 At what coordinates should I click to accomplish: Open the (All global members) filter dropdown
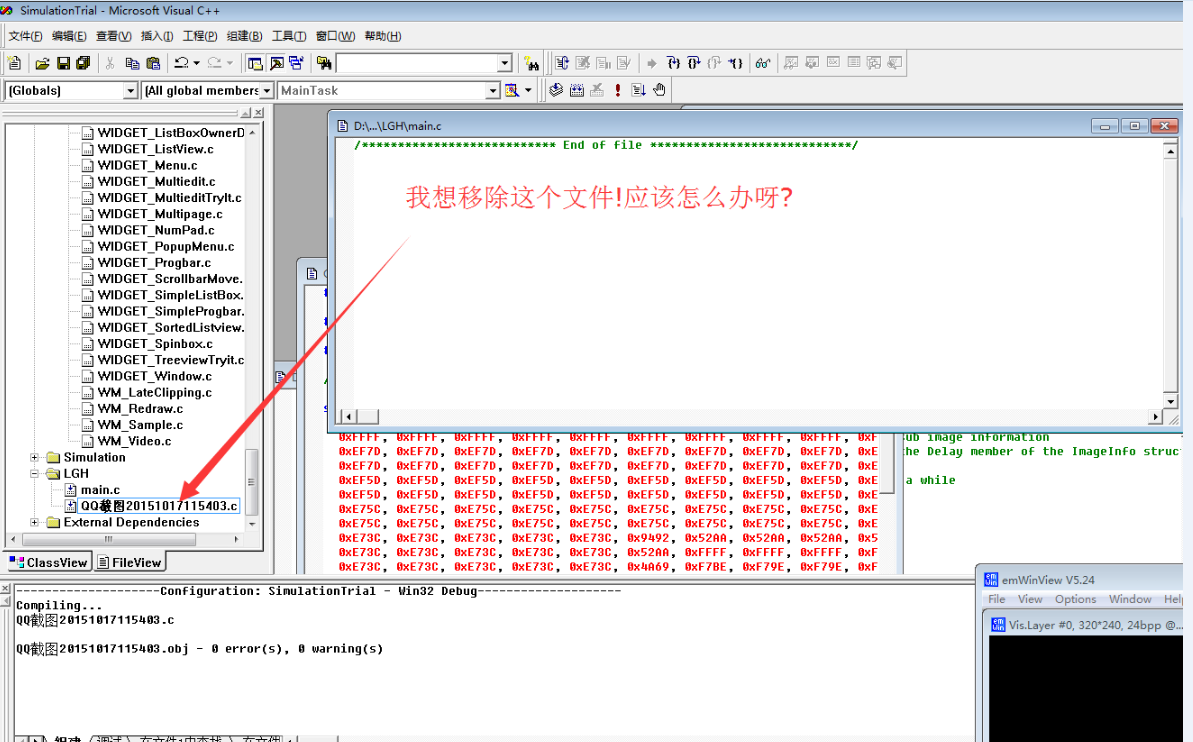click(x=266, y=91)
